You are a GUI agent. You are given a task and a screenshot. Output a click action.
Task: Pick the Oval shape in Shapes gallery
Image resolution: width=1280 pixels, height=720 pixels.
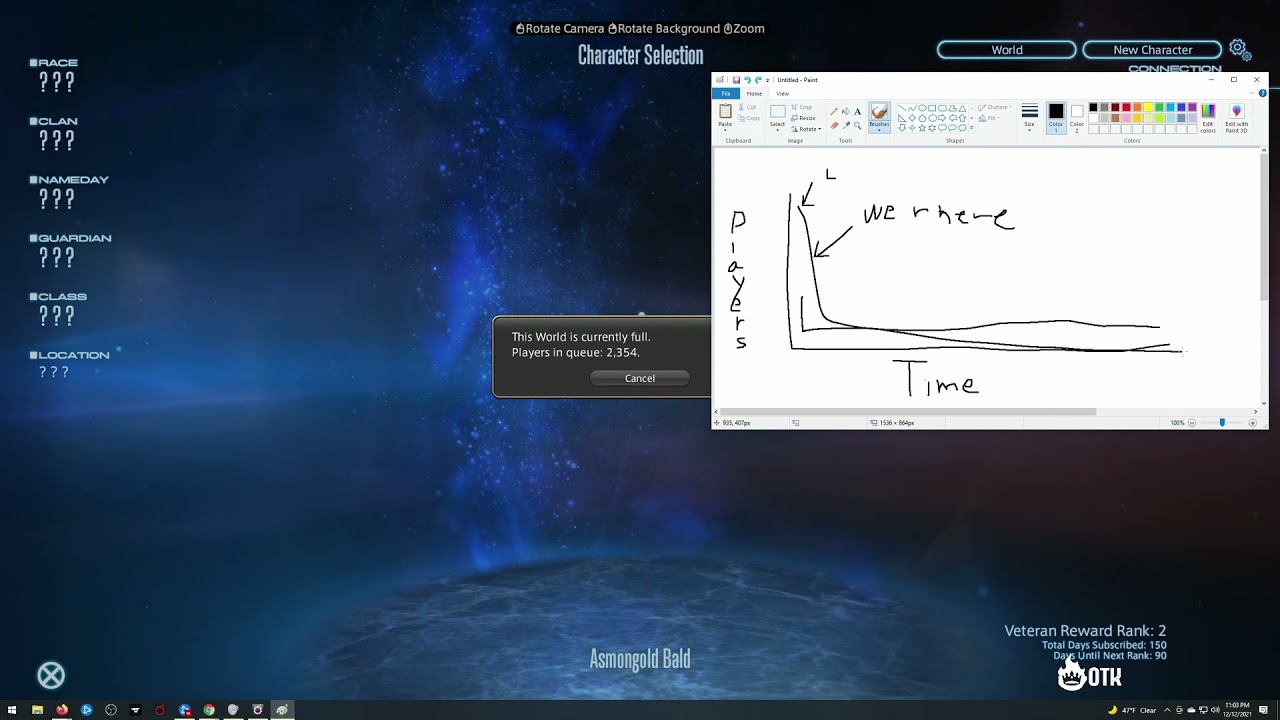tap(922, 108)
